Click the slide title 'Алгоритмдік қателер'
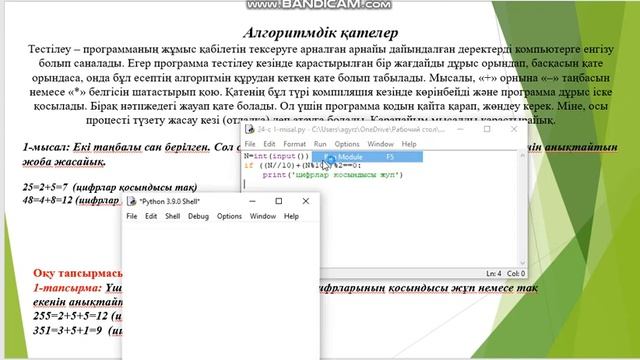The width and height of the screenshot is (640, 360). coord(320,33)
